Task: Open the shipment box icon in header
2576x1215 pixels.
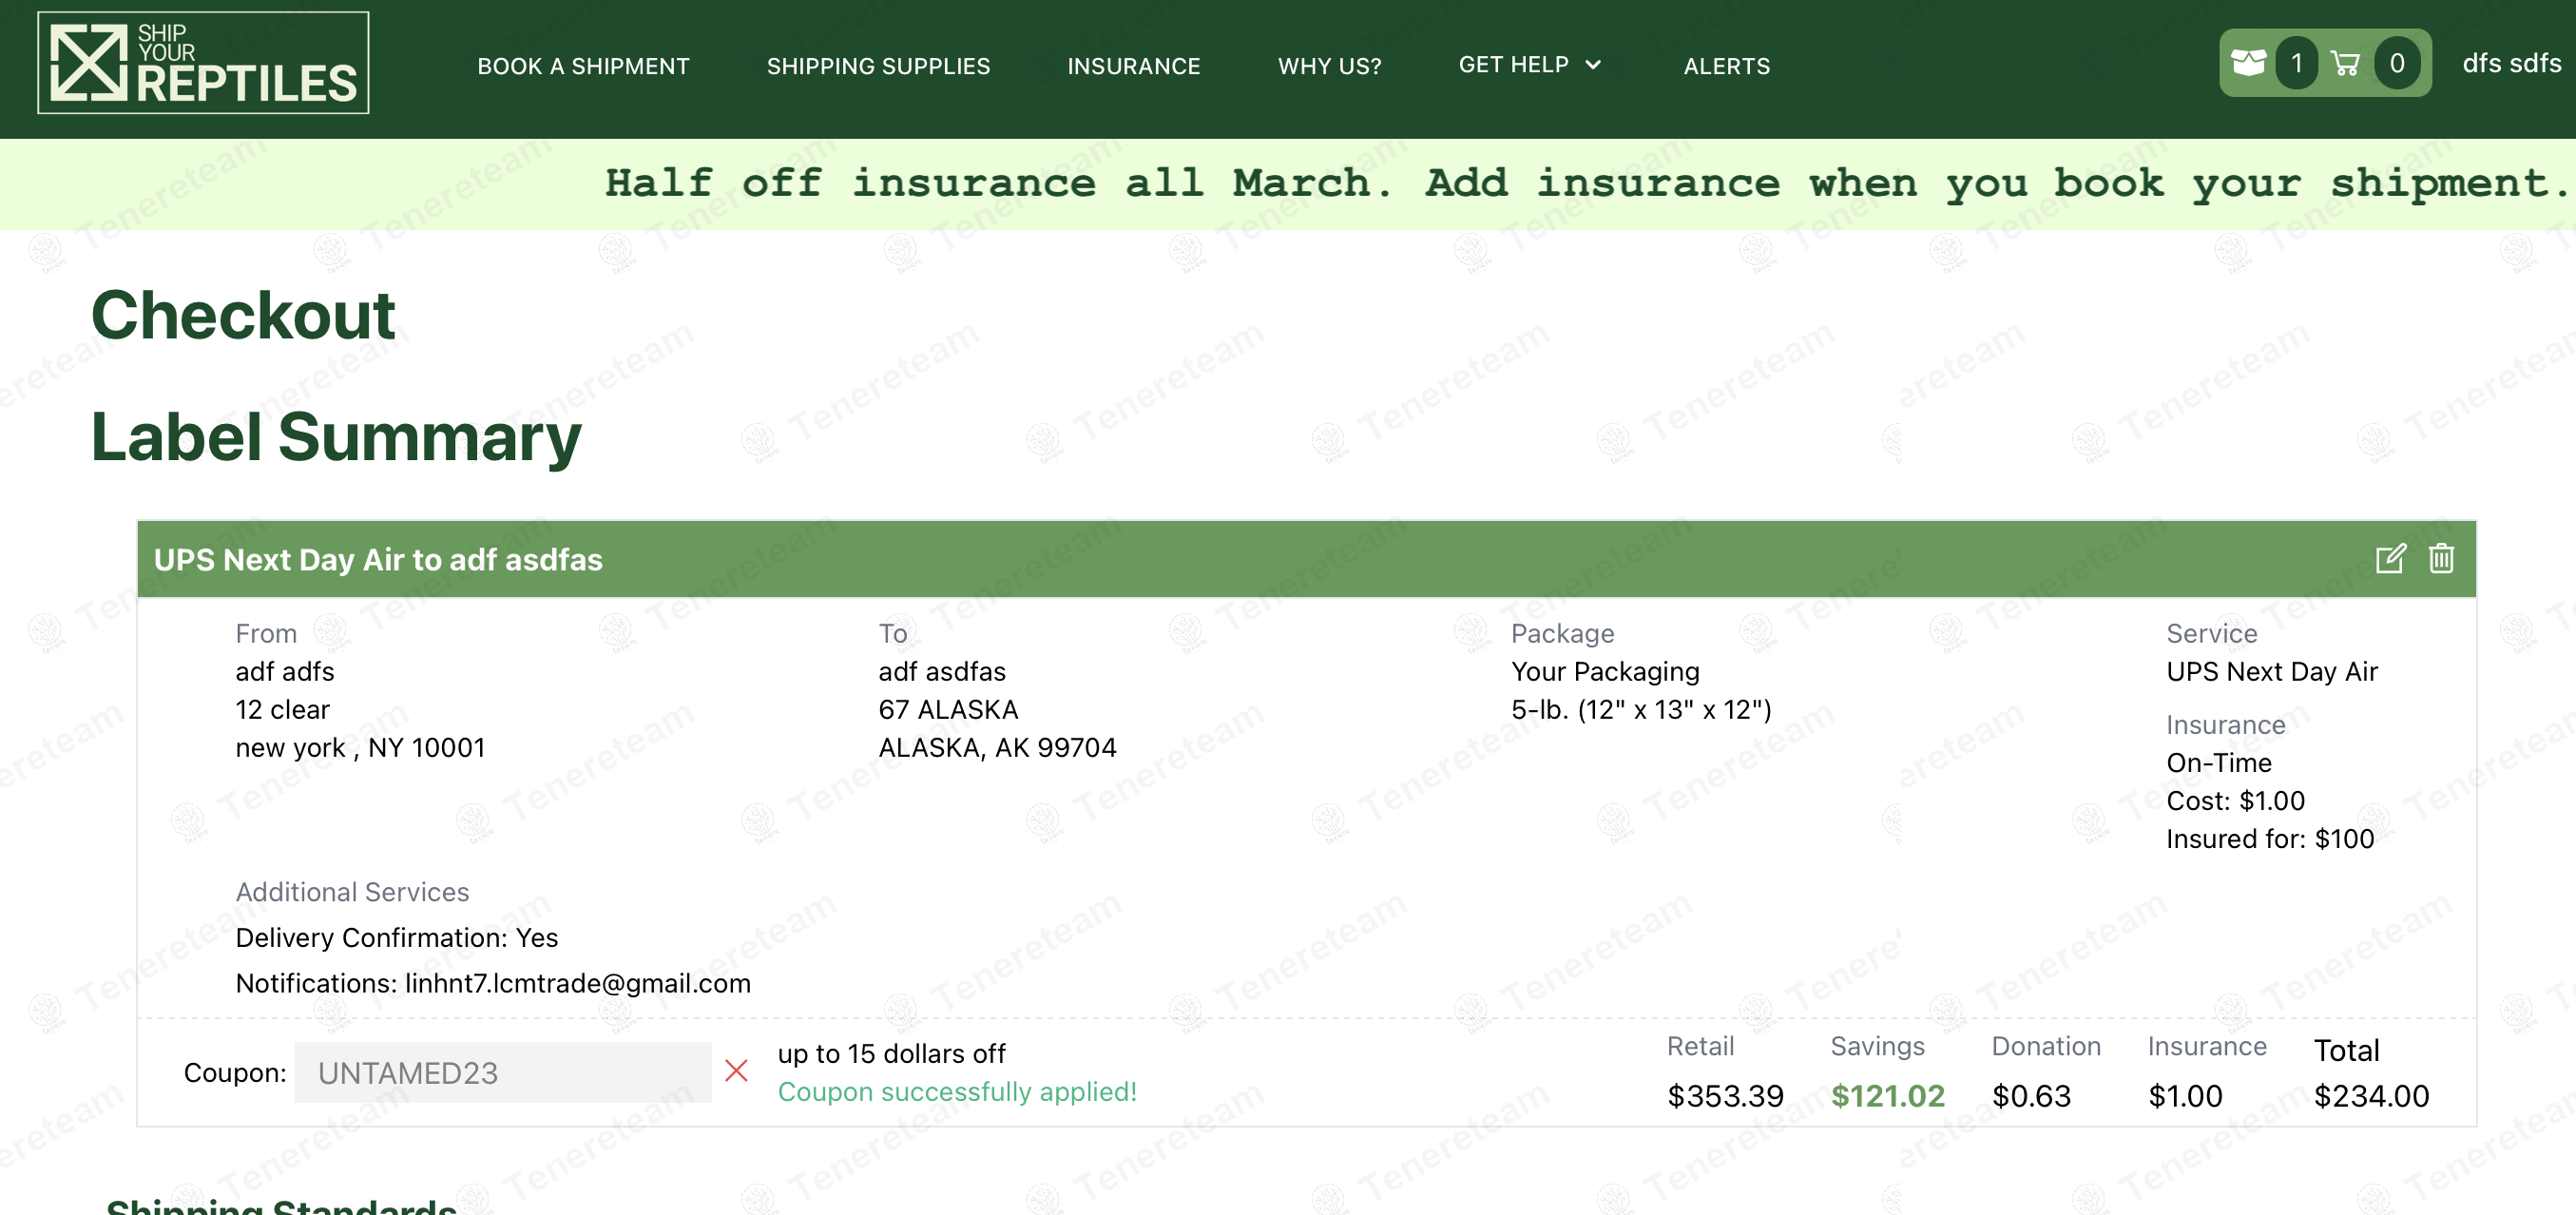Action: coord(2249,63)
